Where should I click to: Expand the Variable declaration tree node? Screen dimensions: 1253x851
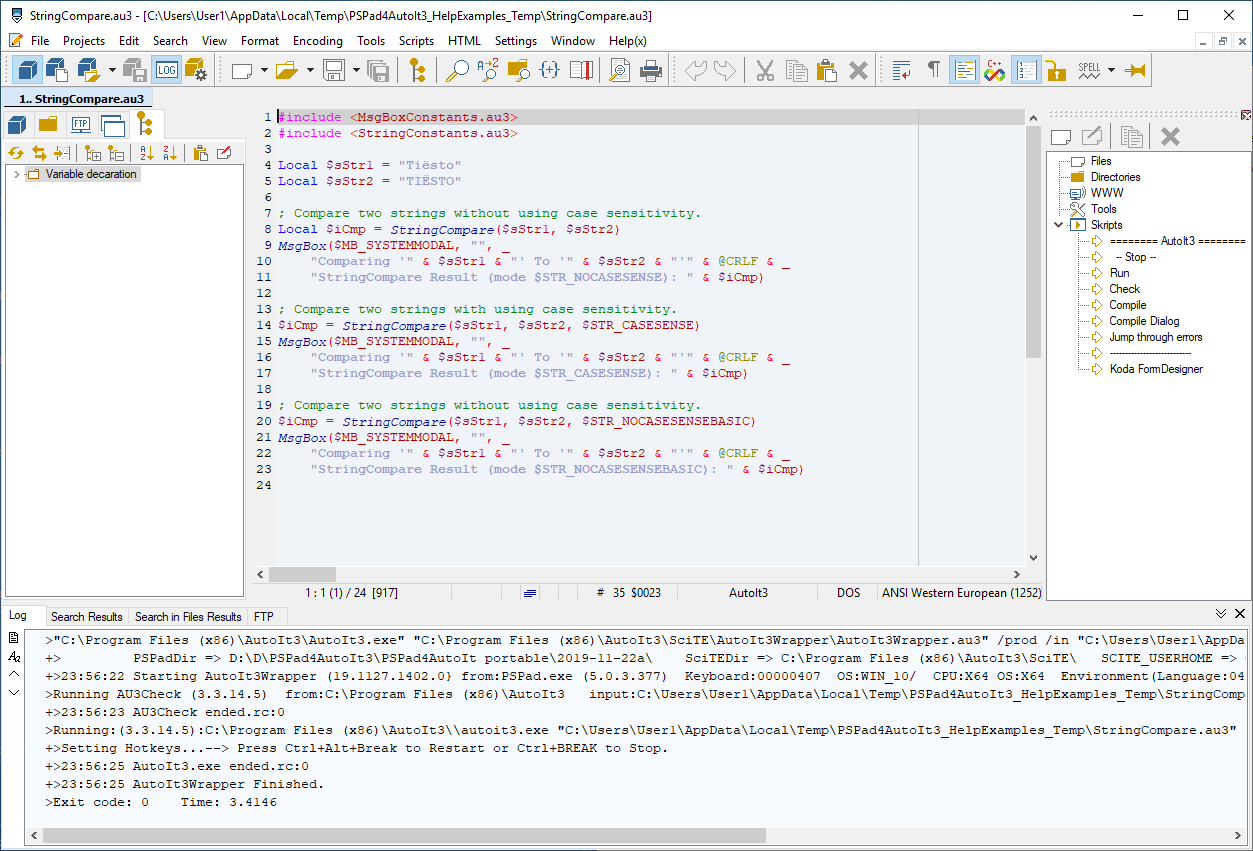point(16,175)
